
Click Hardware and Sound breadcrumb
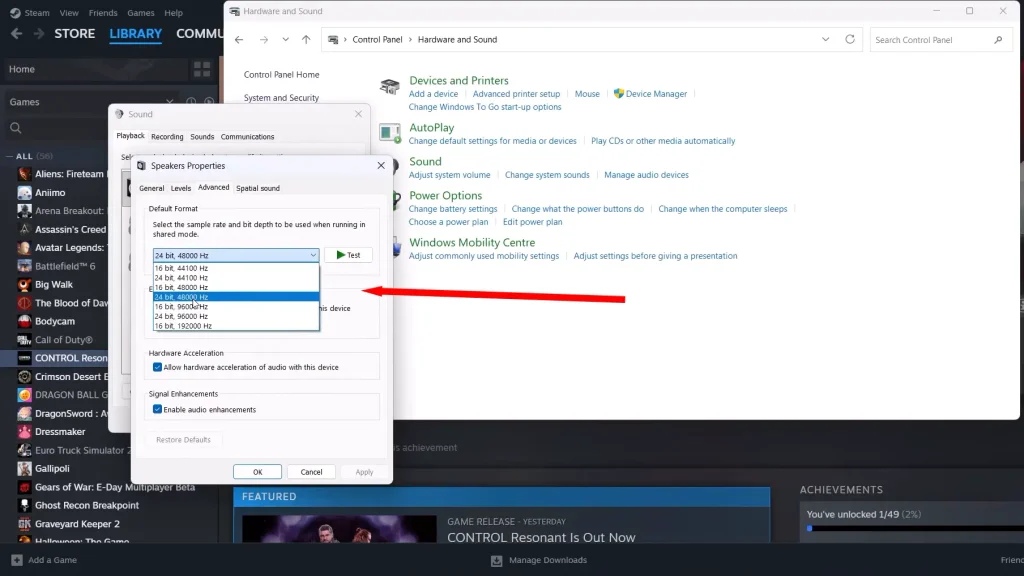tap(457, 40)
